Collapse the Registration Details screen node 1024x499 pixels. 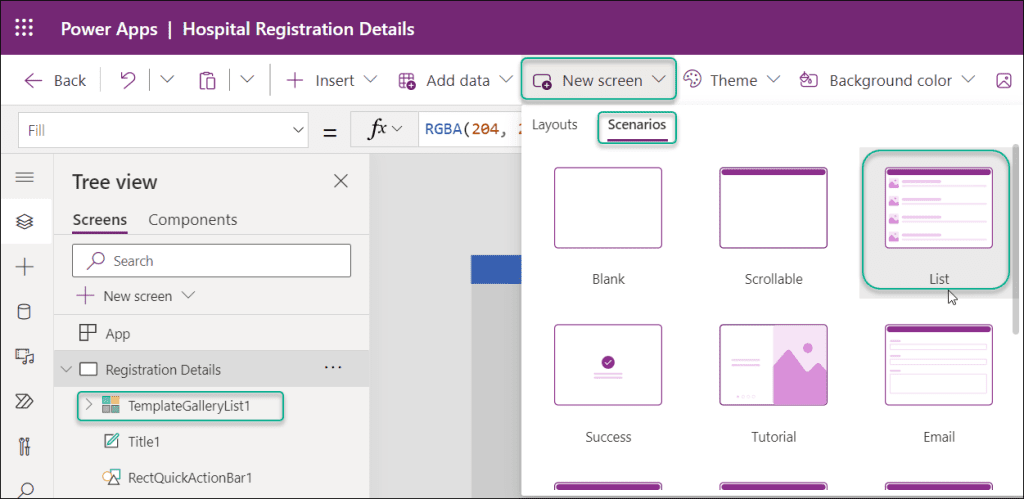pos(66,370)
